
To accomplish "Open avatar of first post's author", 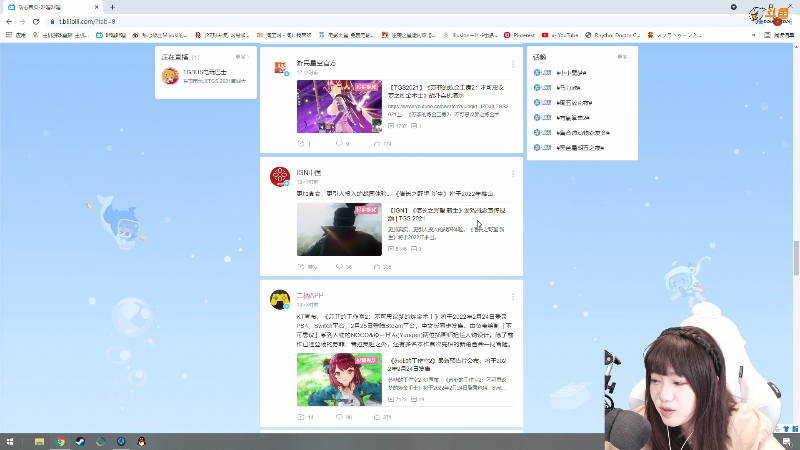I will (280, 67).
